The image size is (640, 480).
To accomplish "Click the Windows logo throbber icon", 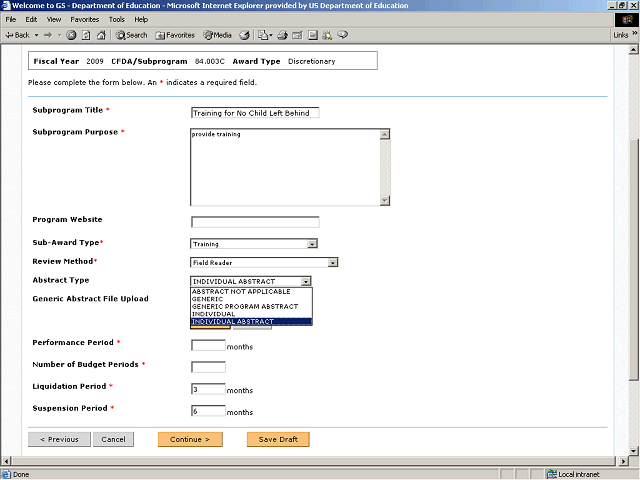I will [627, 20].
